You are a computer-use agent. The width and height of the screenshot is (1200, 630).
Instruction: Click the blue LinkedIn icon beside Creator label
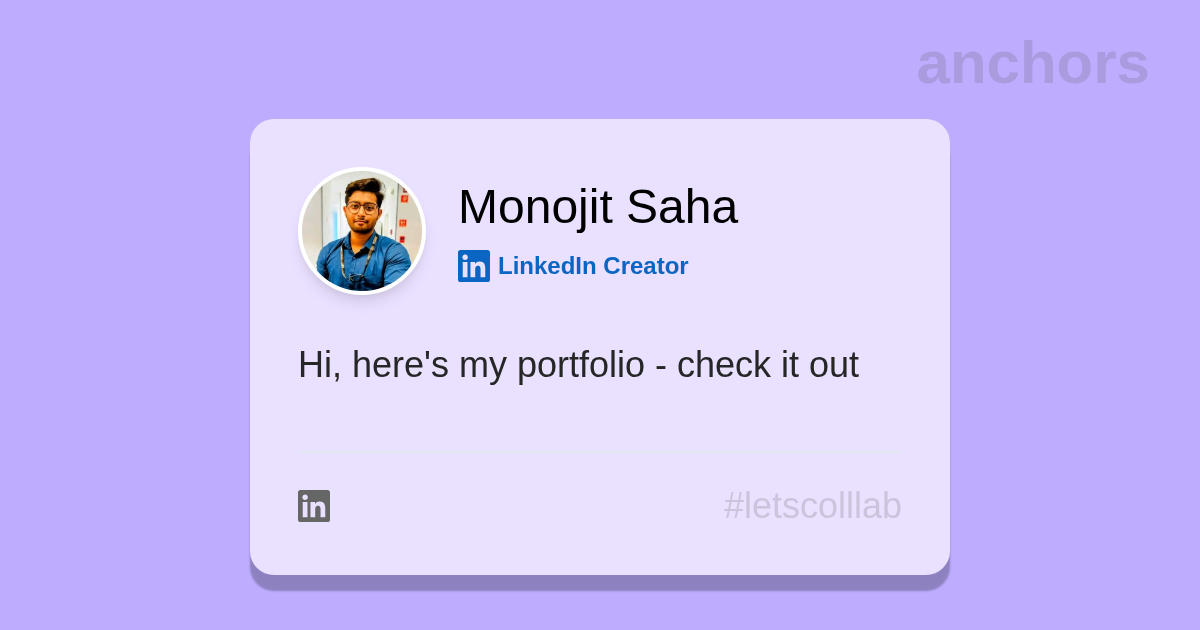[474, 266]
